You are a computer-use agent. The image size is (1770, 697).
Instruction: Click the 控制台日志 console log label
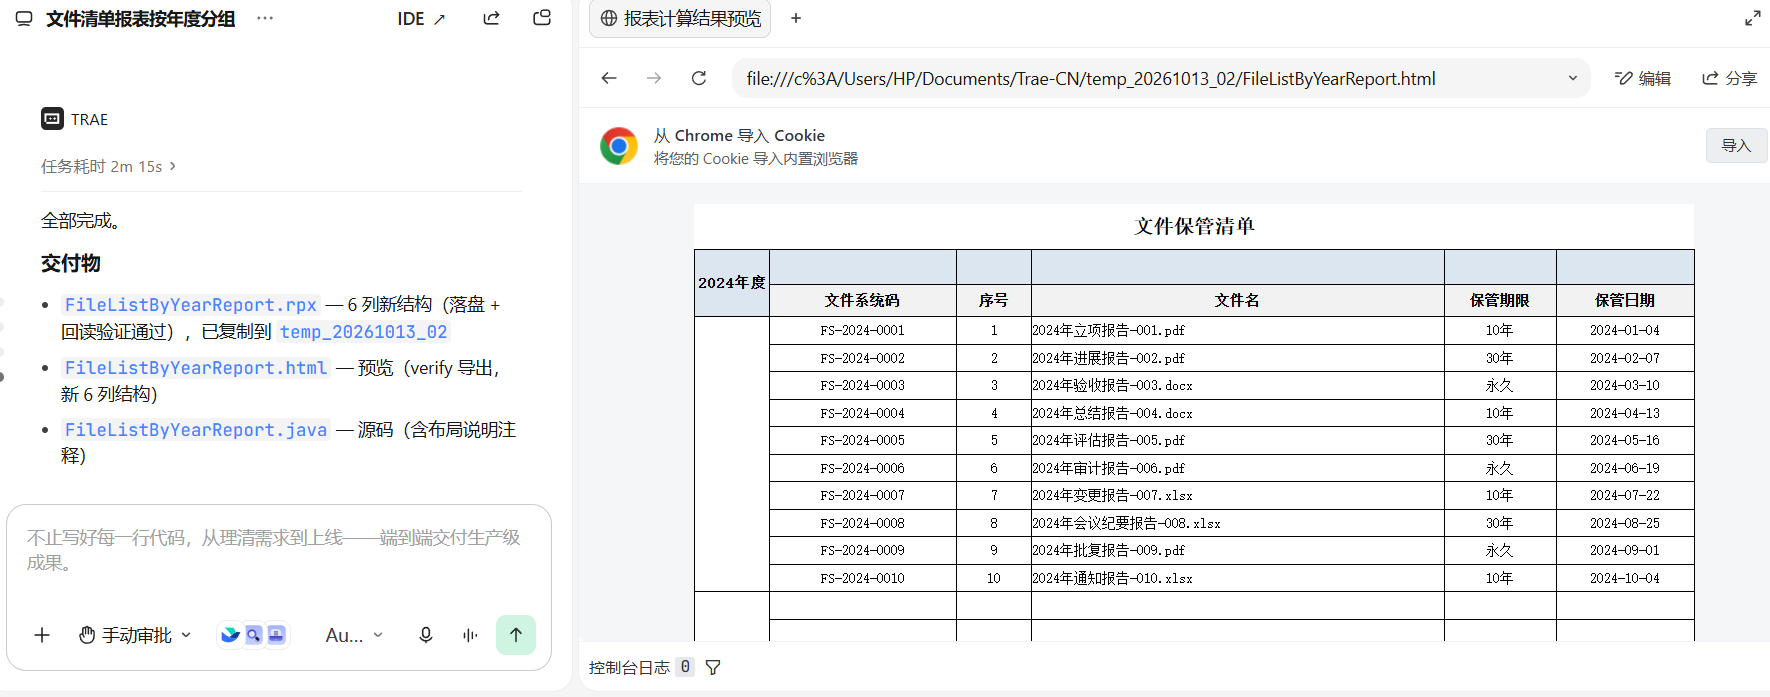[x=629, y=668]
